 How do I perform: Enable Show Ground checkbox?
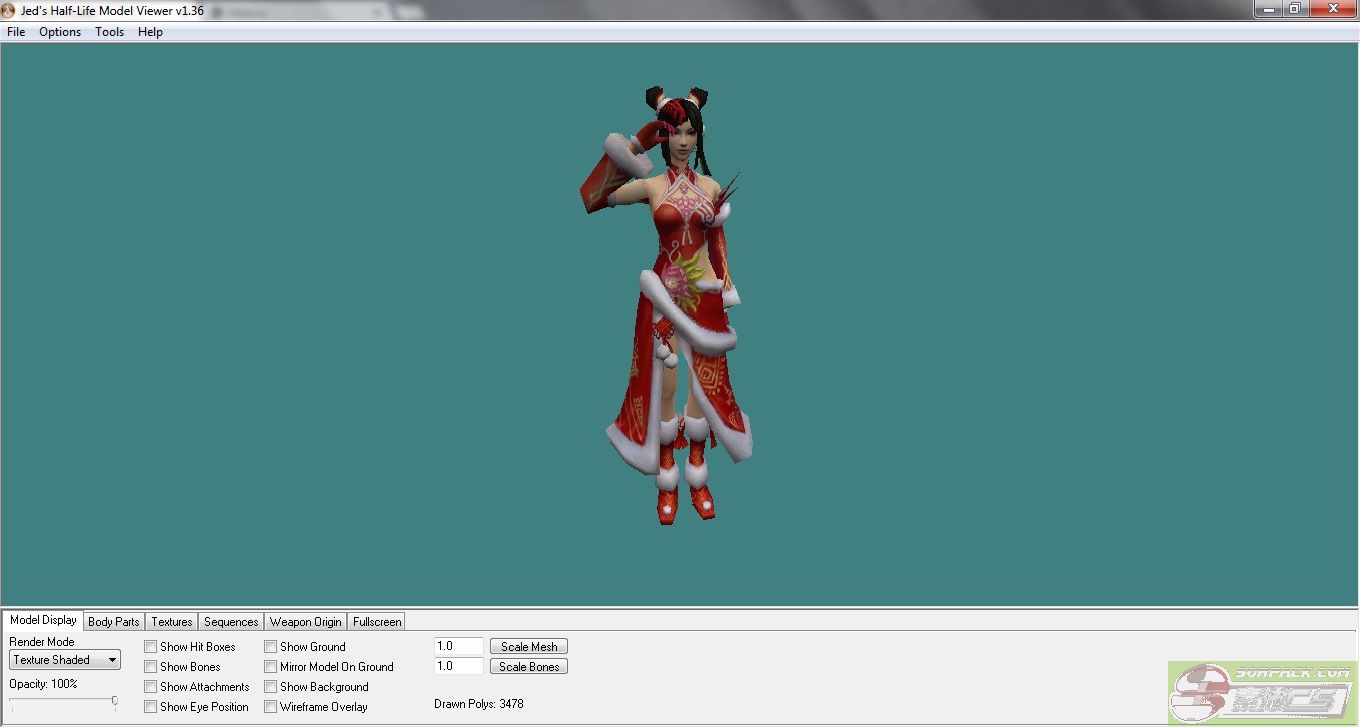tap(271, 647)
